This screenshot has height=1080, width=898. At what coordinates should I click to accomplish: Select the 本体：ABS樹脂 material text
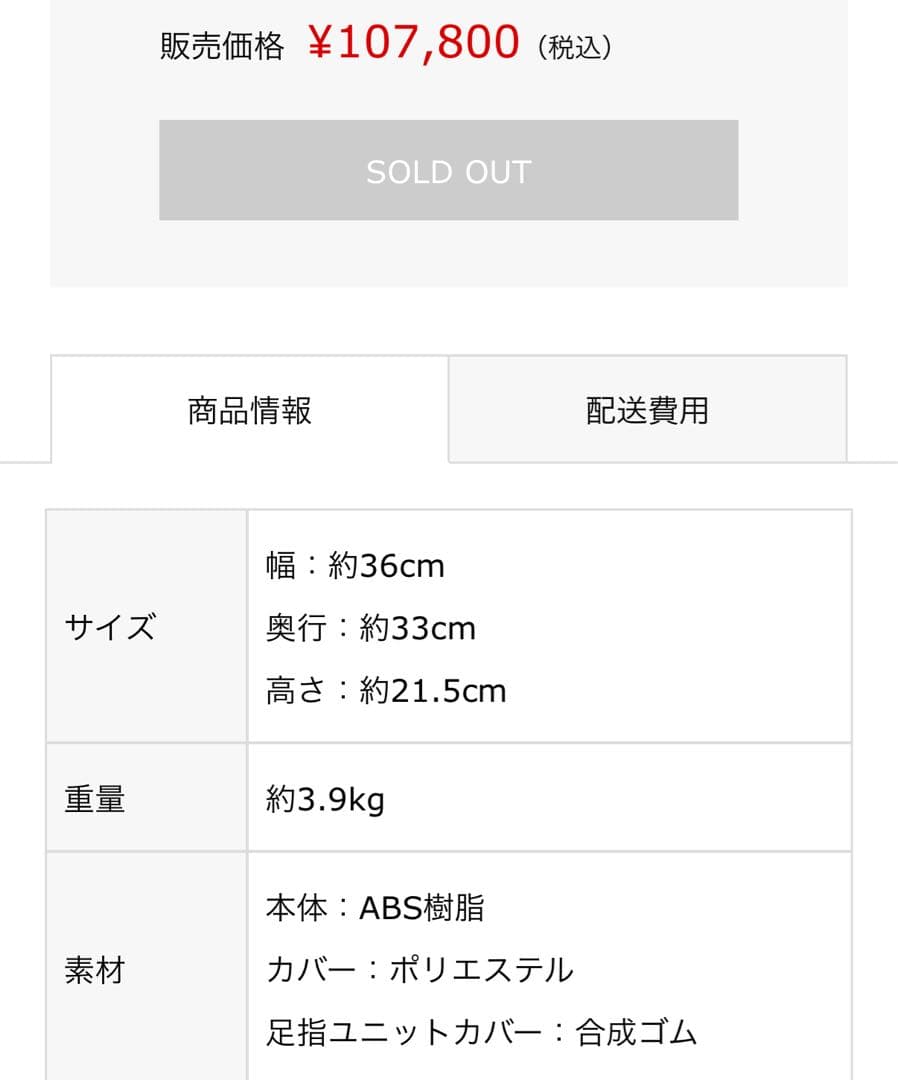(x=372, y=906)
